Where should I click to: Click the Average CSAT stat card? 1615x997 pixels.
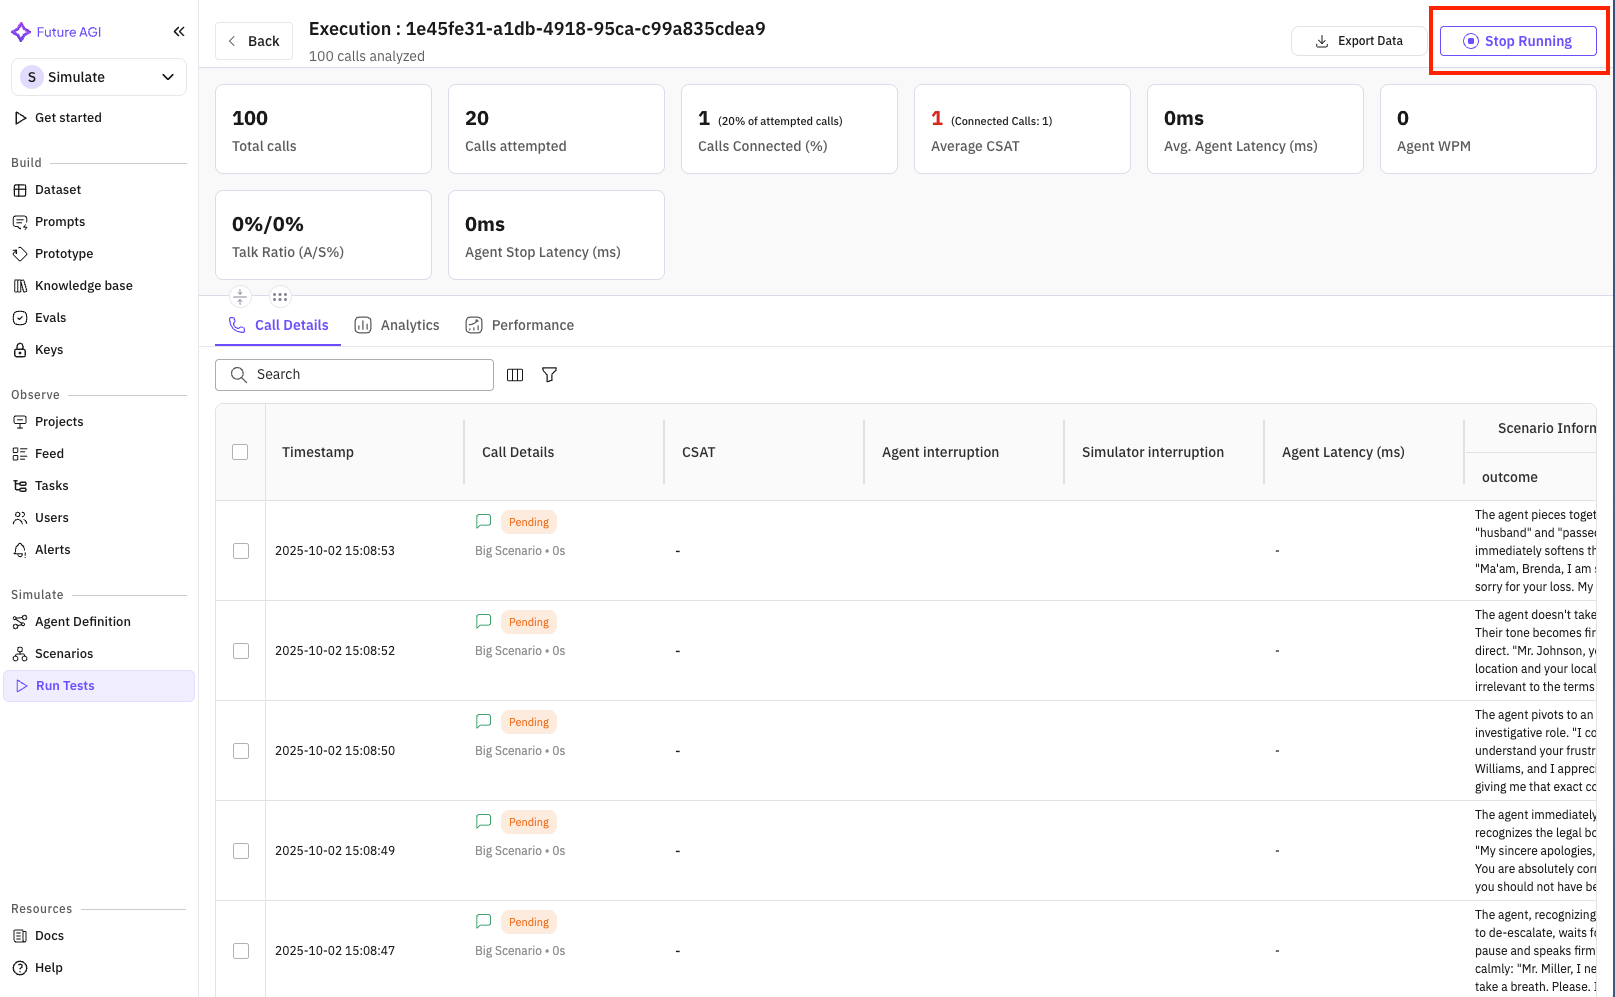1022,129
